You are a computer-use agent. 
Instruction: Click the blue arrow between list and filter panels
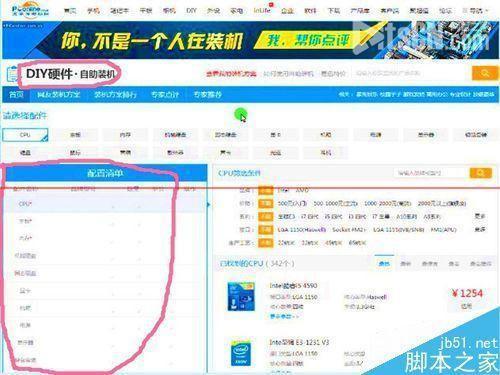click(x=209, y=204)
